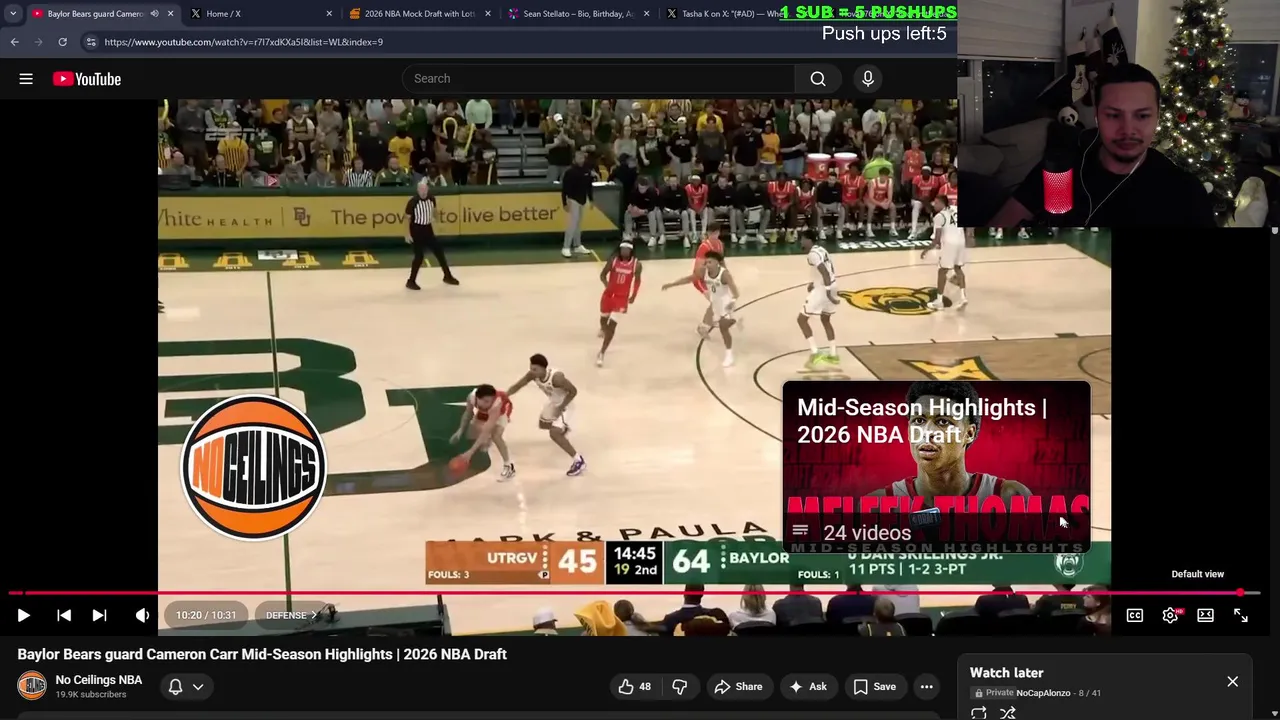This screenshot has height=720, width=1280.
Task: Open the DEFENSE chapter list
Action: (292, 616)
